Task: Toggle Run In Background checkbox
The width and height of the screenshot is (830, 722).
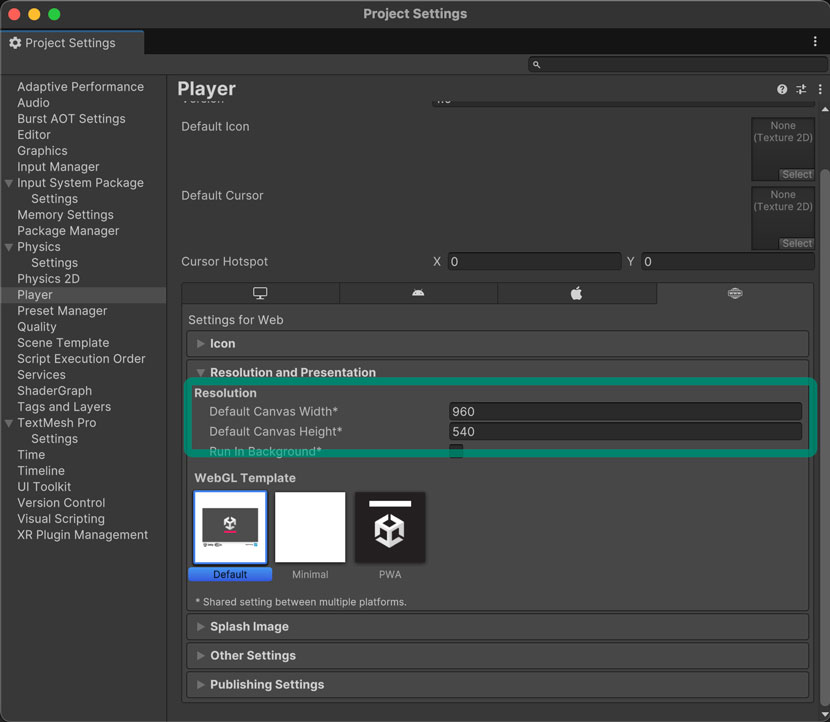Action: click(x=456, y=452)
